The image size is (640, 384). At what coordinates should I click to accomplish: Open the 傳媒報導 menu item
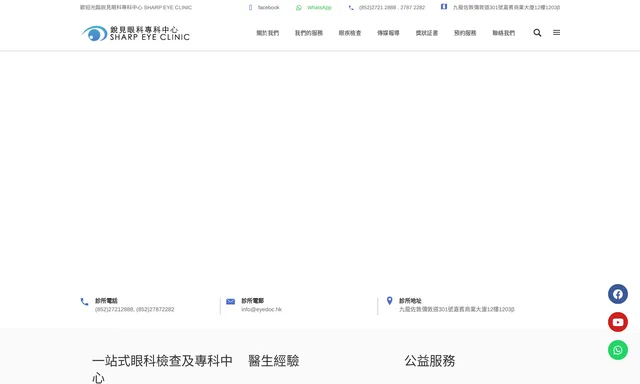pyautogui.click(x=388, y=33)
